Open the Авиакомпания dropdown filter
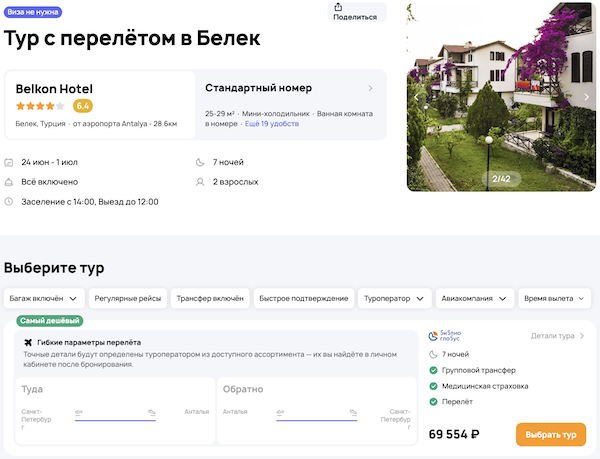Viewport: 600px width, 459px height. [x=476, y=298]
